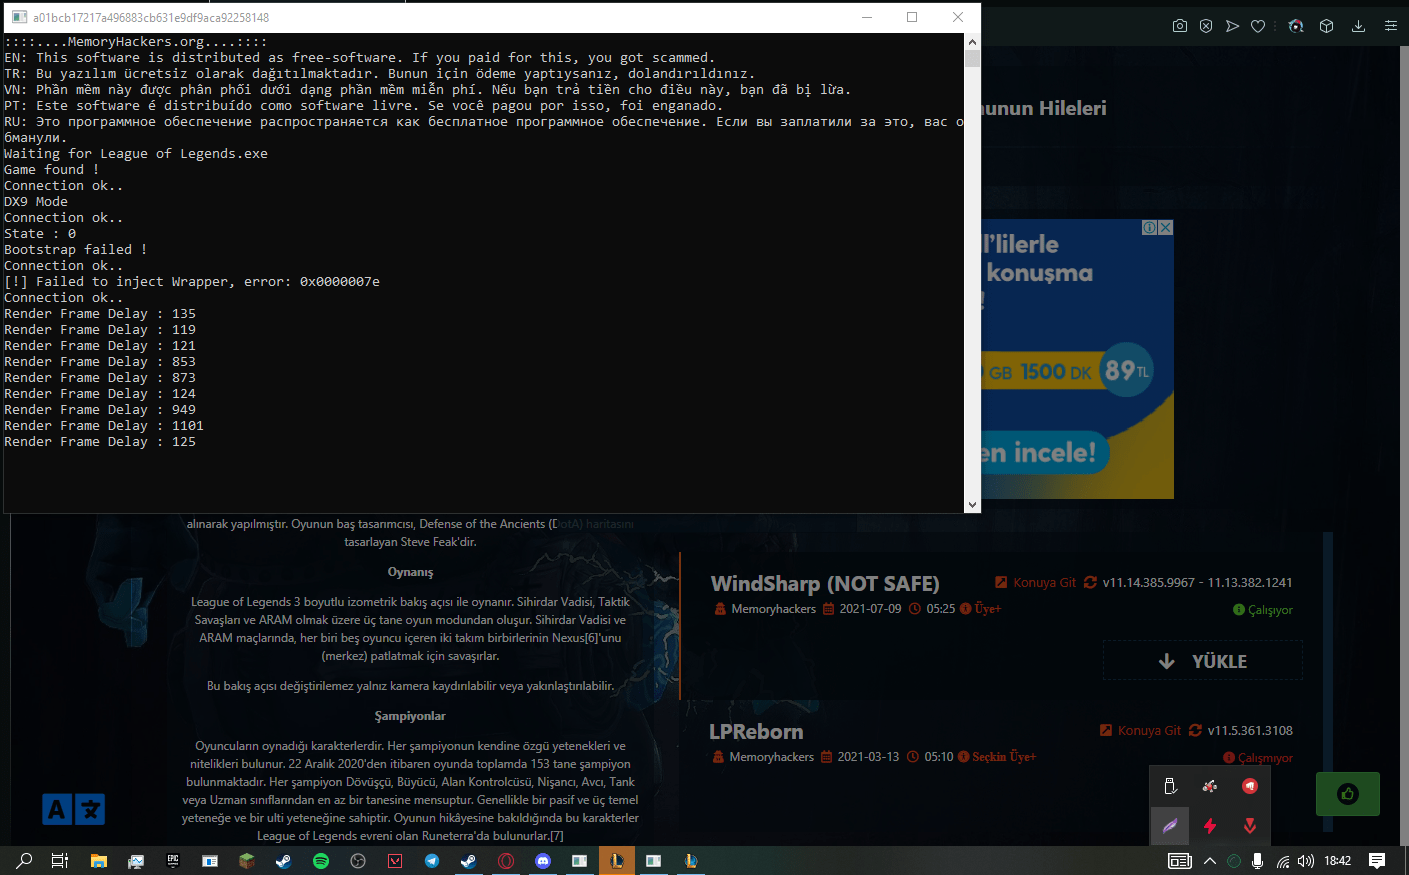The image size is (1409, 875).
Task: Switch to Opera browser on taskbar
Action: (506, 861)
